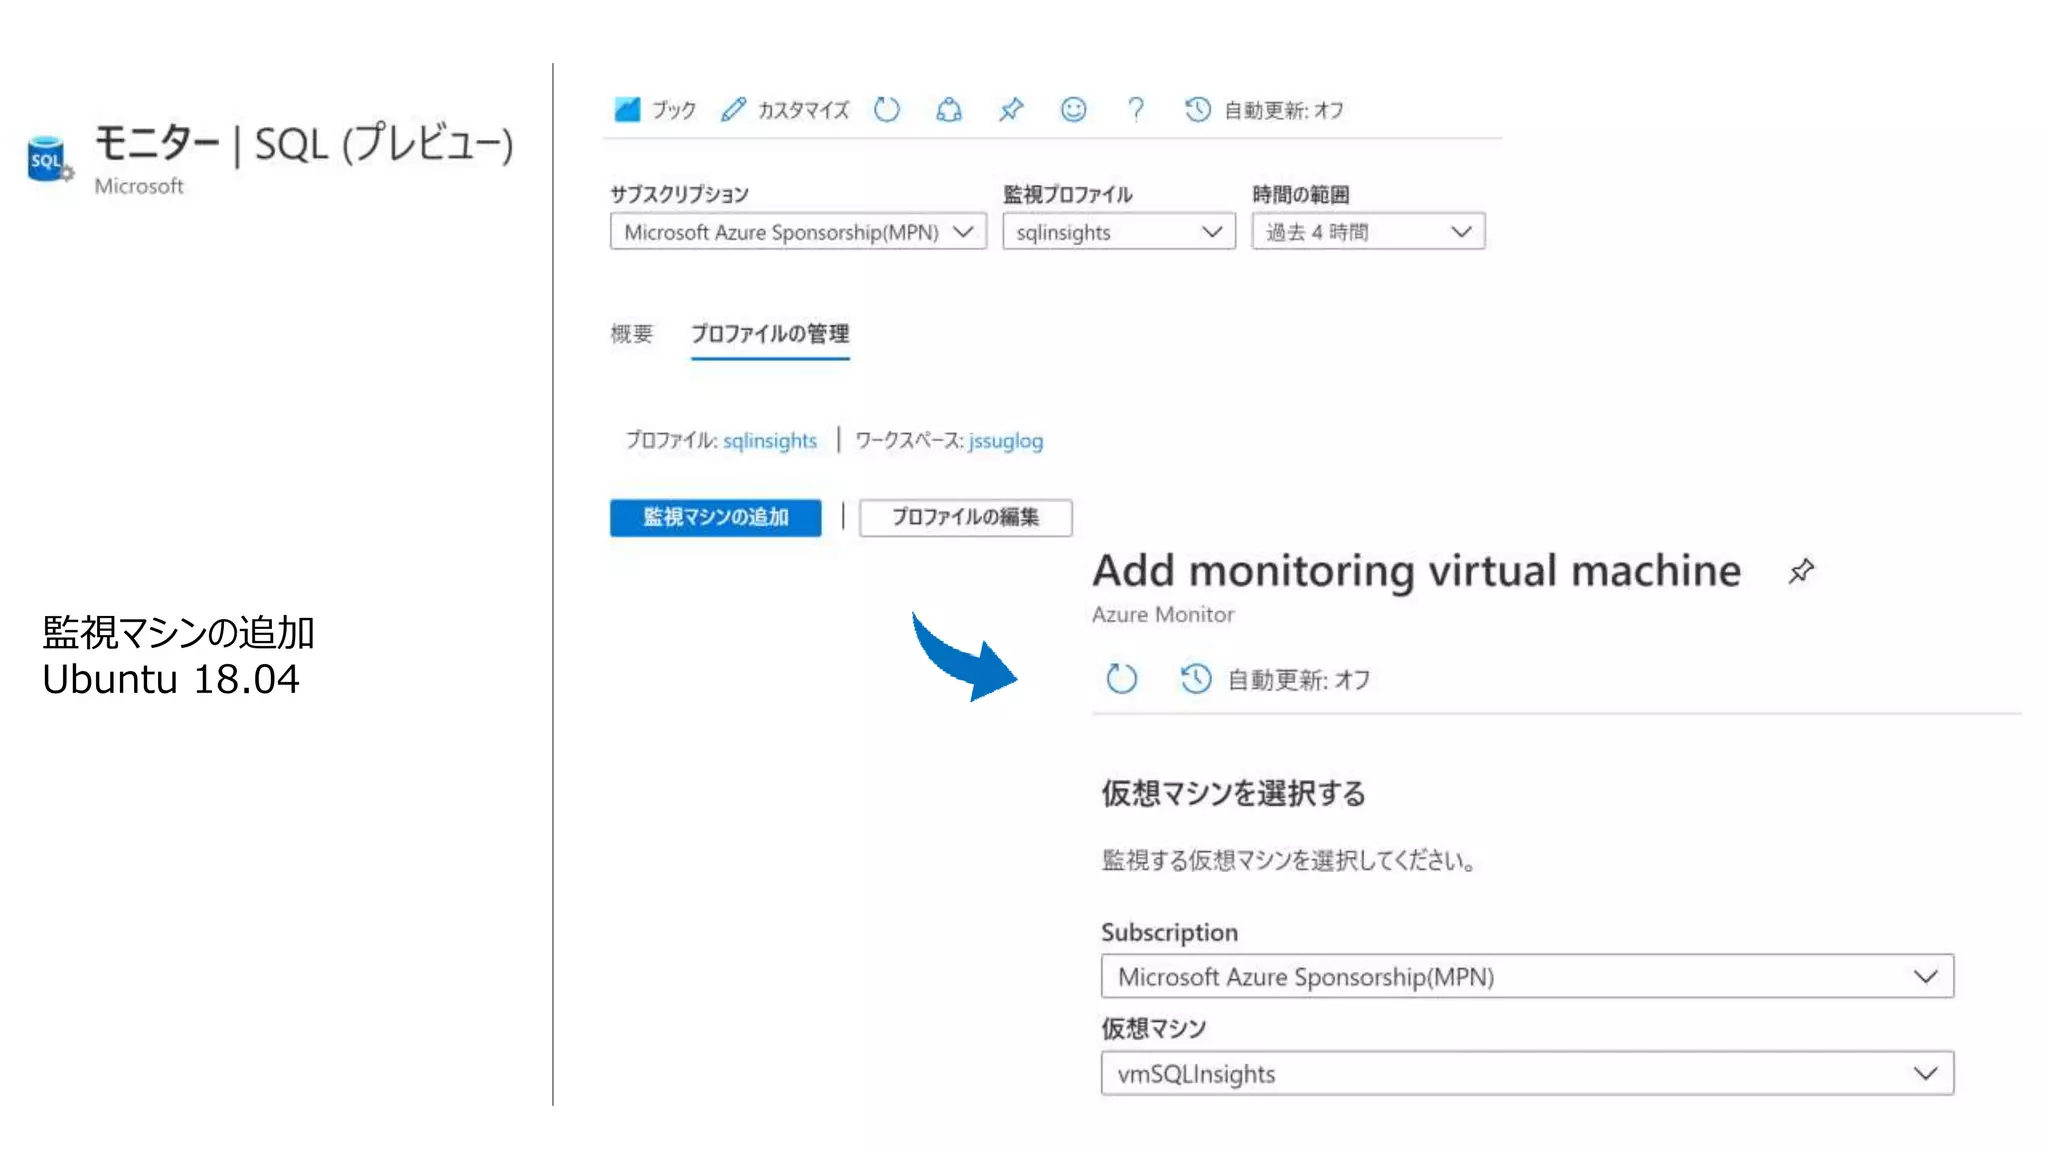Click the モニター | SQL (プレビュー) title
This screenshot has width=2048, height=1152.
(304, 144)
